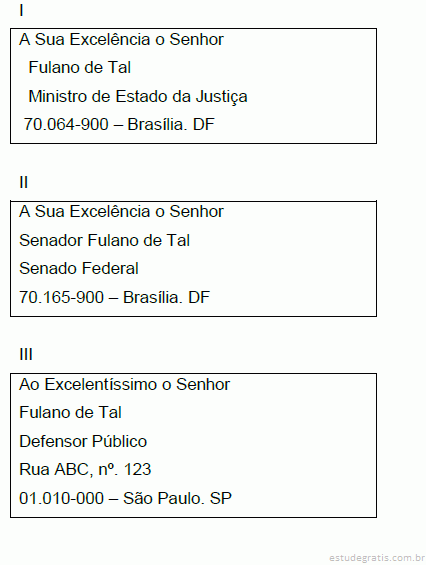
Task: Click the '70.165-900 – Brasília. DF' line
Action: 114,298
